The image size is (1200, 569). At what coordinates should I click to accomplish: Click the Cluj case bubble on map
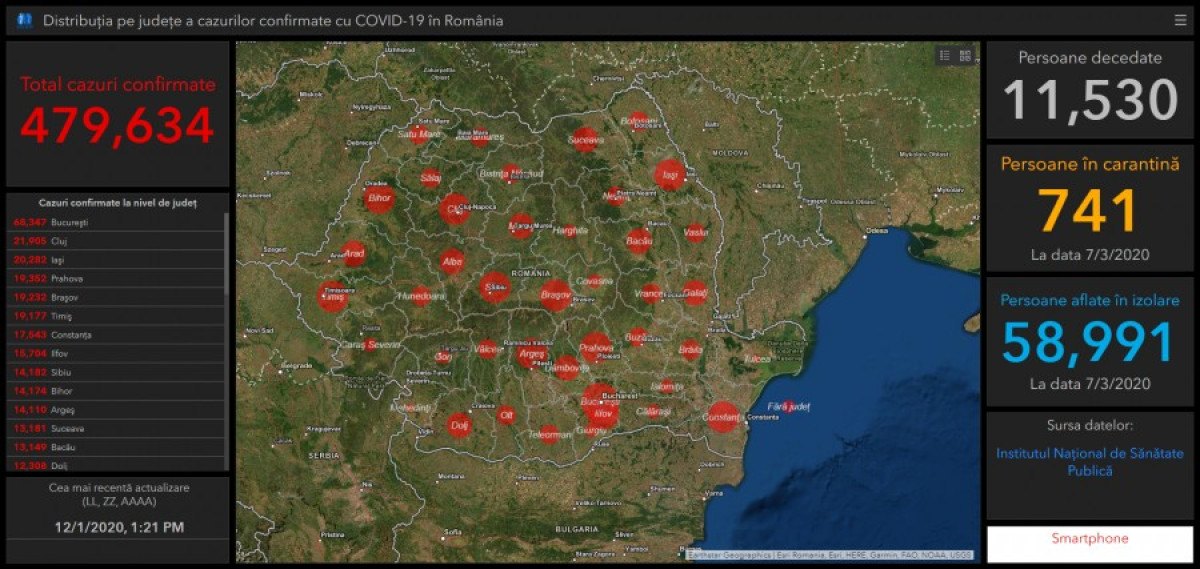point(454,209)
